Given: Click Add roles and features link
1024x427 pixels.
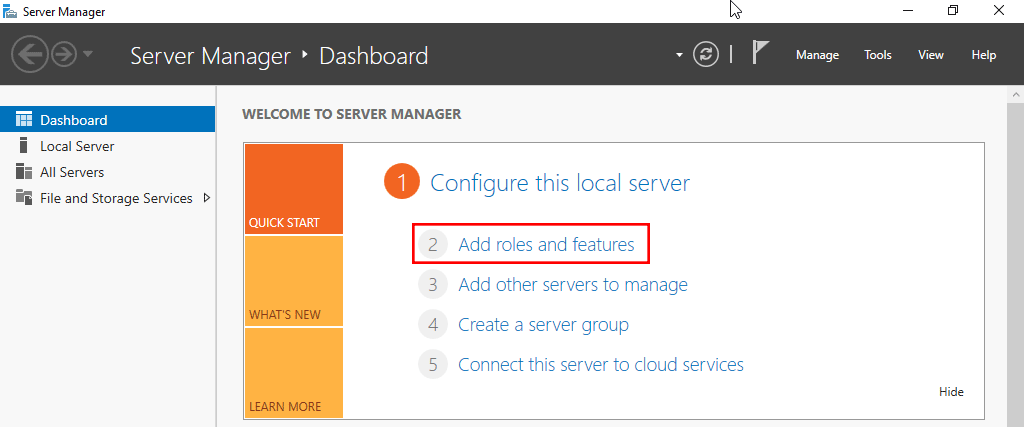Looking at the screenshot, I should (545, 244).
